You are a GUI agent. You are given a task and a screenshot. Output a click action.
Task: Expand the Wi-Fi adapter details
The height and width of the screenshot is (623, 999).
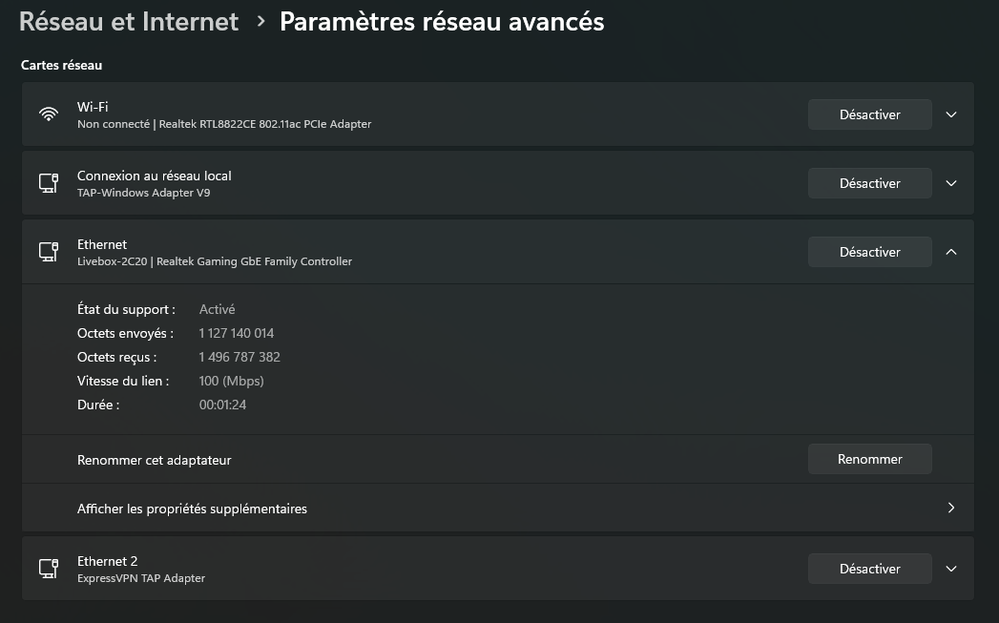pos(951,114)
